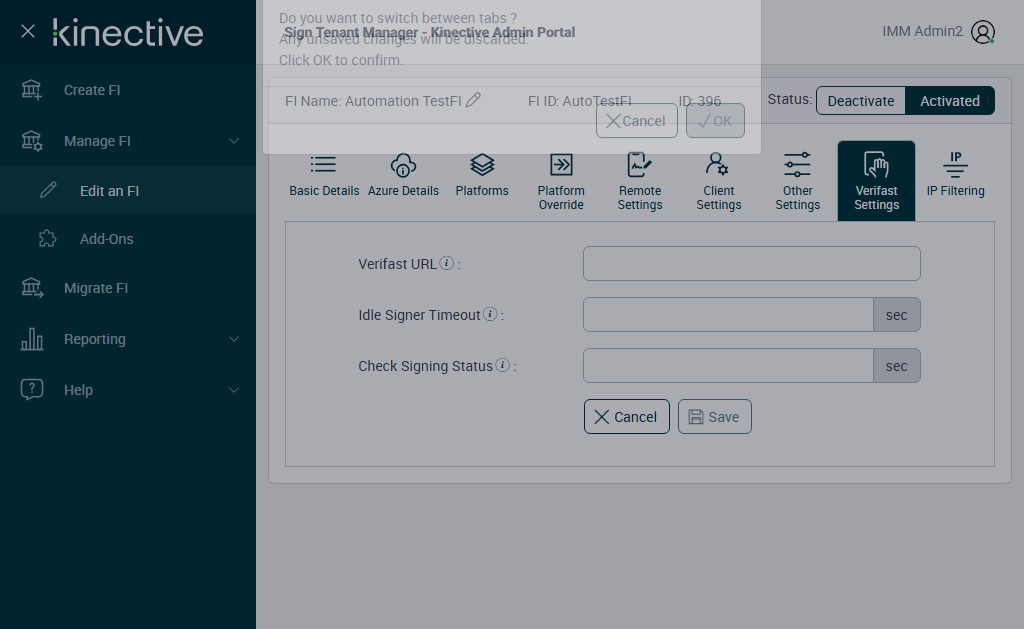
Task: Click the Migrate FI bank arrow icon
Action: 32,288
